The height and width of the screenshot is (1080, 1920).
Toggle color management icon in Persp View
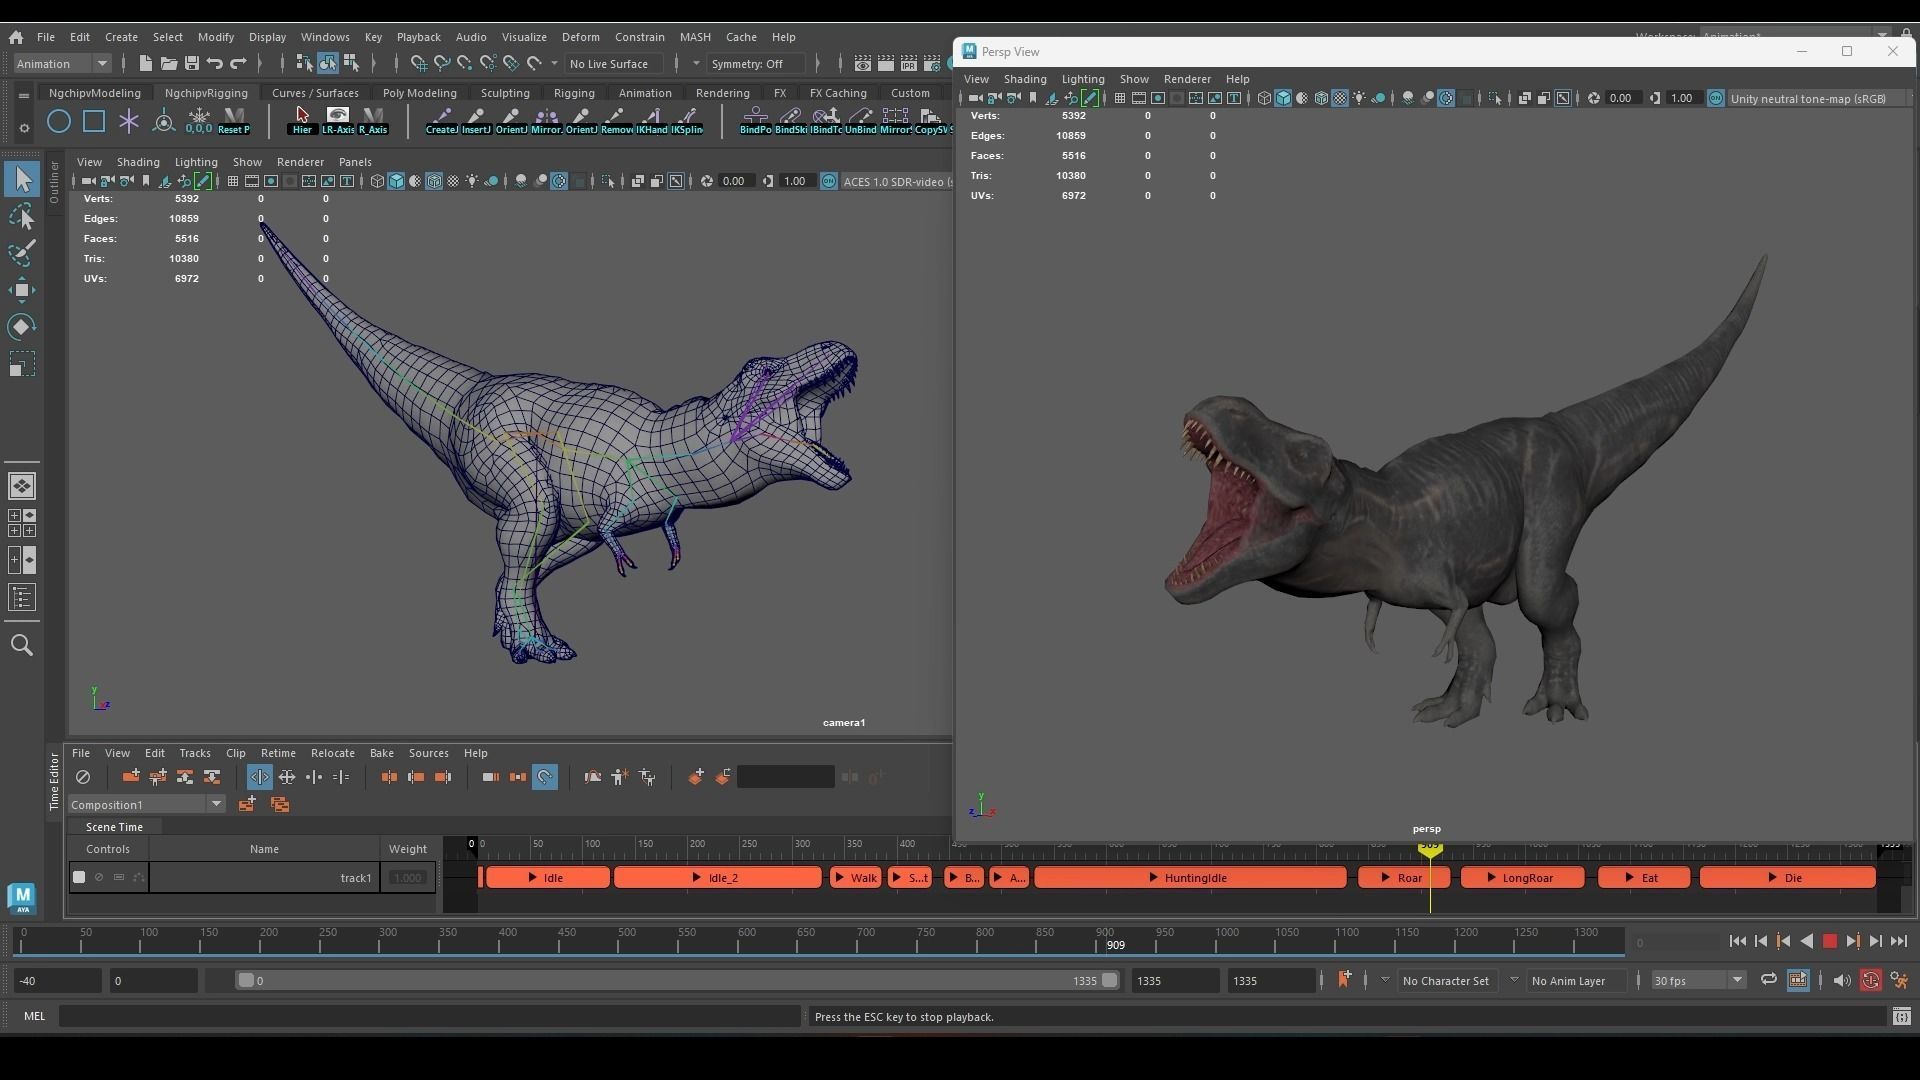tap(1716, 98)
